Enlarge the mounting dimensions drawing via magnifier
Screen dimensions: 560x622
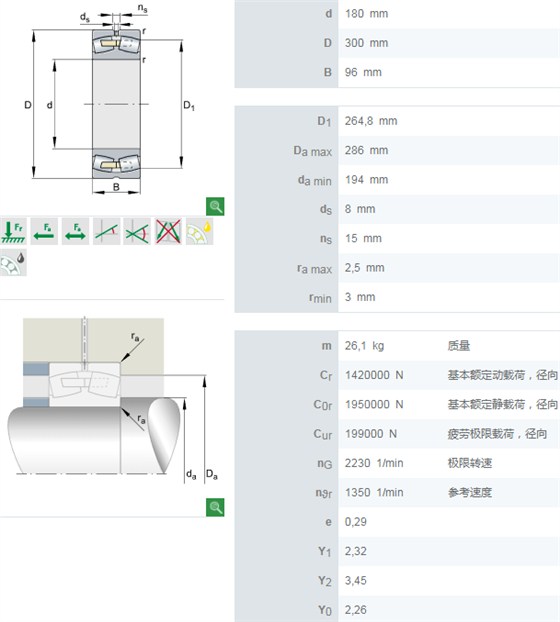point(215,507)
